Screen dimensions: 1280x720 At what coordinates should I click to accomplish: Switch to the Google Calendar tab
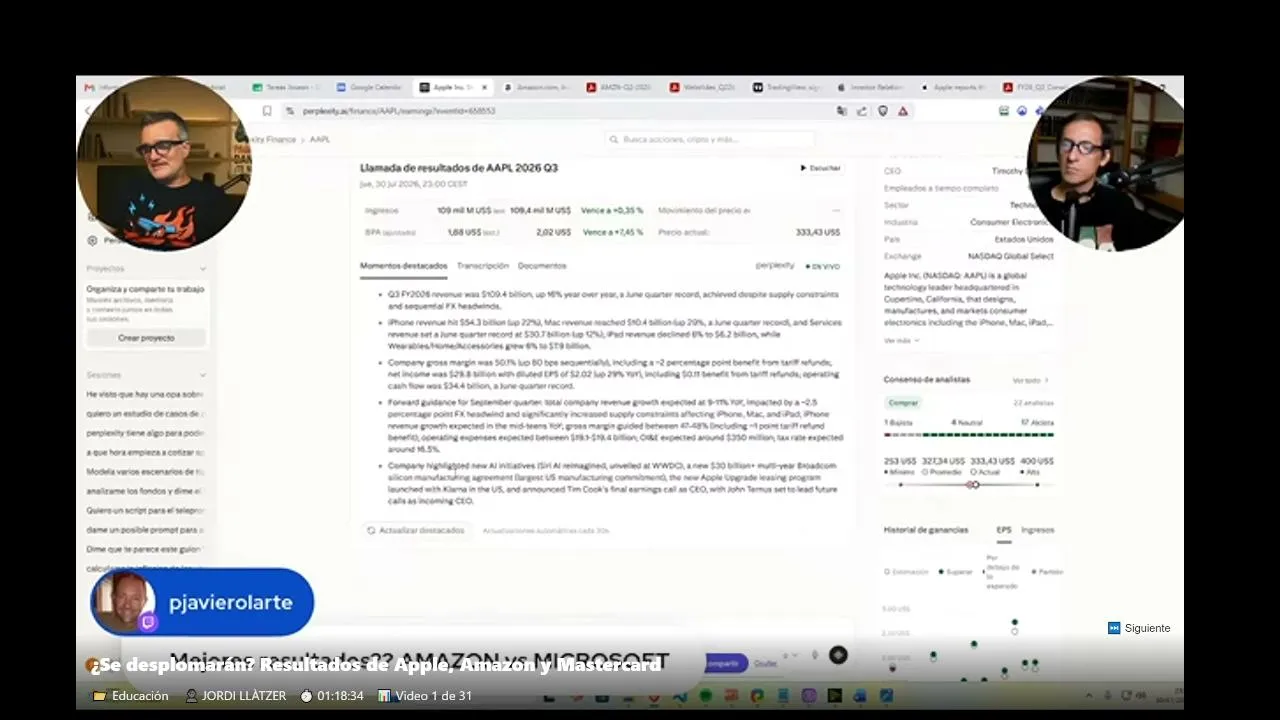tap(368, 87)
